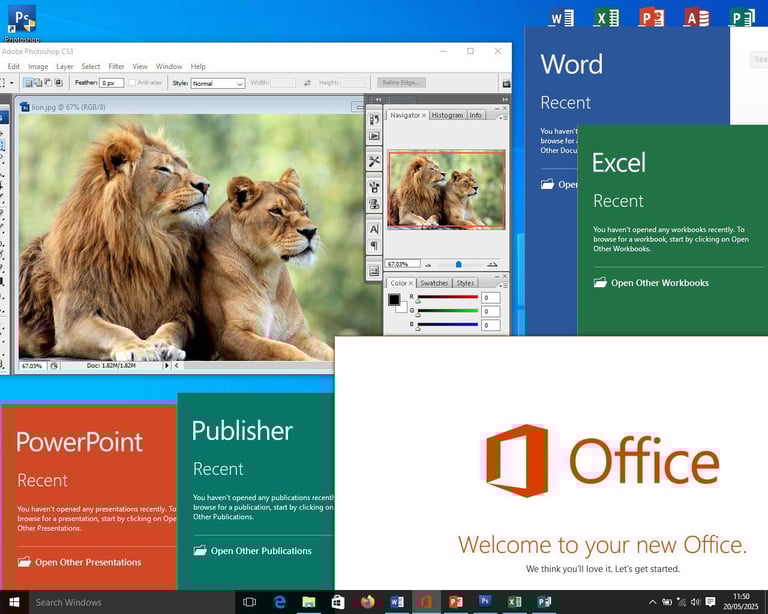The image size is (768, 614).
Task: Click the Search Windows box on taskbar
Action: pyautogui.click(x=132, y=602)
